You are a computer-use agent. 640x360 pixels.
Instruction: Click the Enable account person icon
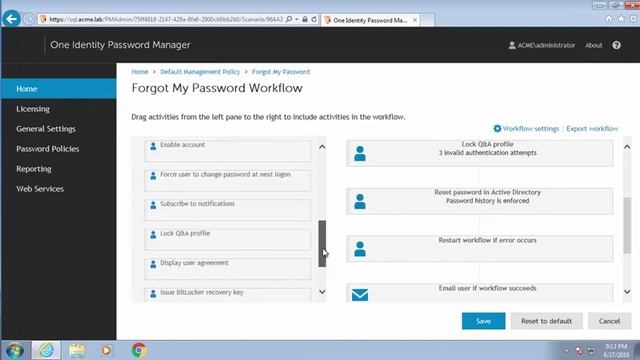point(153,146)
